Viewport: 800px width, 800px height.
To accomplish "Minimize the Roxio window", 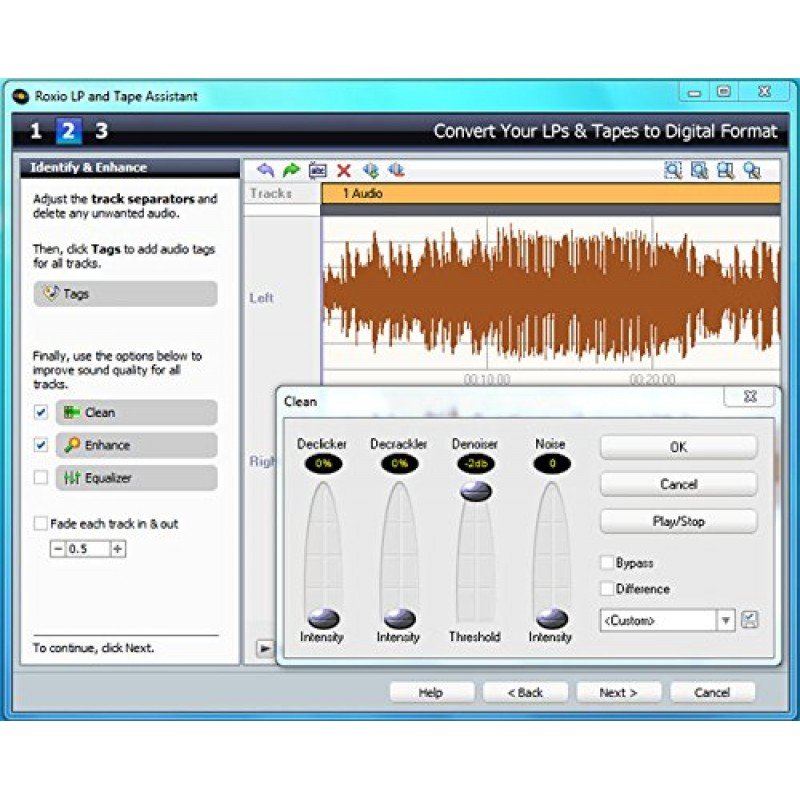I will (x=694, y=92).
